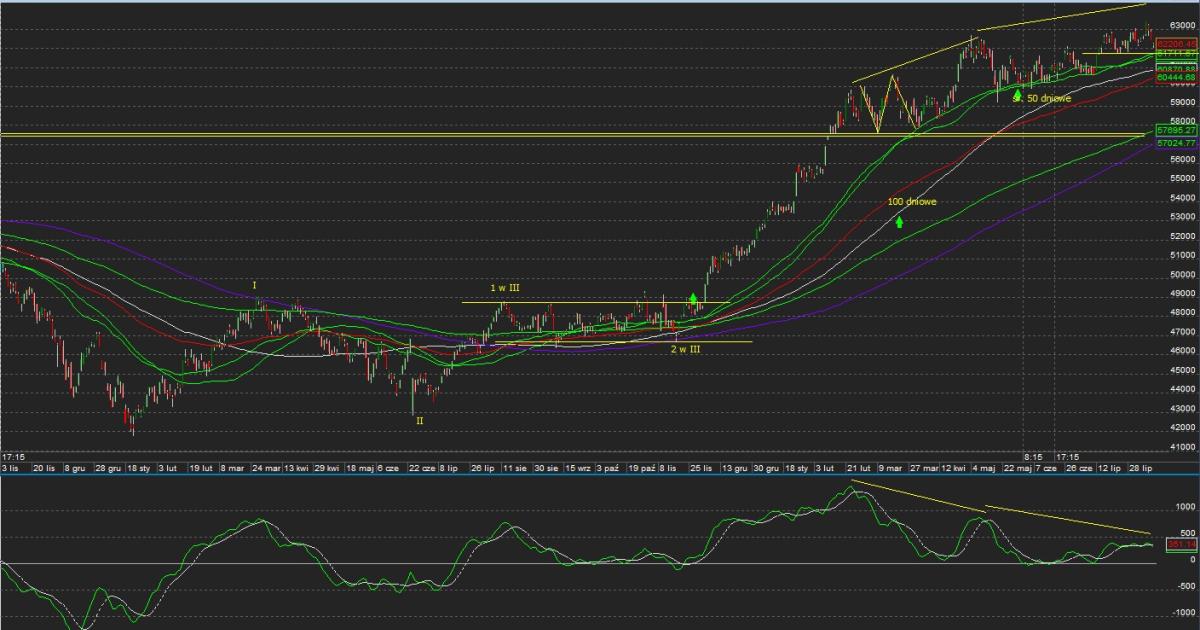This screenshot has height=630, width=1200.
Task: Click the 8:15 session time marker
Action: [x=1033, y=456]
